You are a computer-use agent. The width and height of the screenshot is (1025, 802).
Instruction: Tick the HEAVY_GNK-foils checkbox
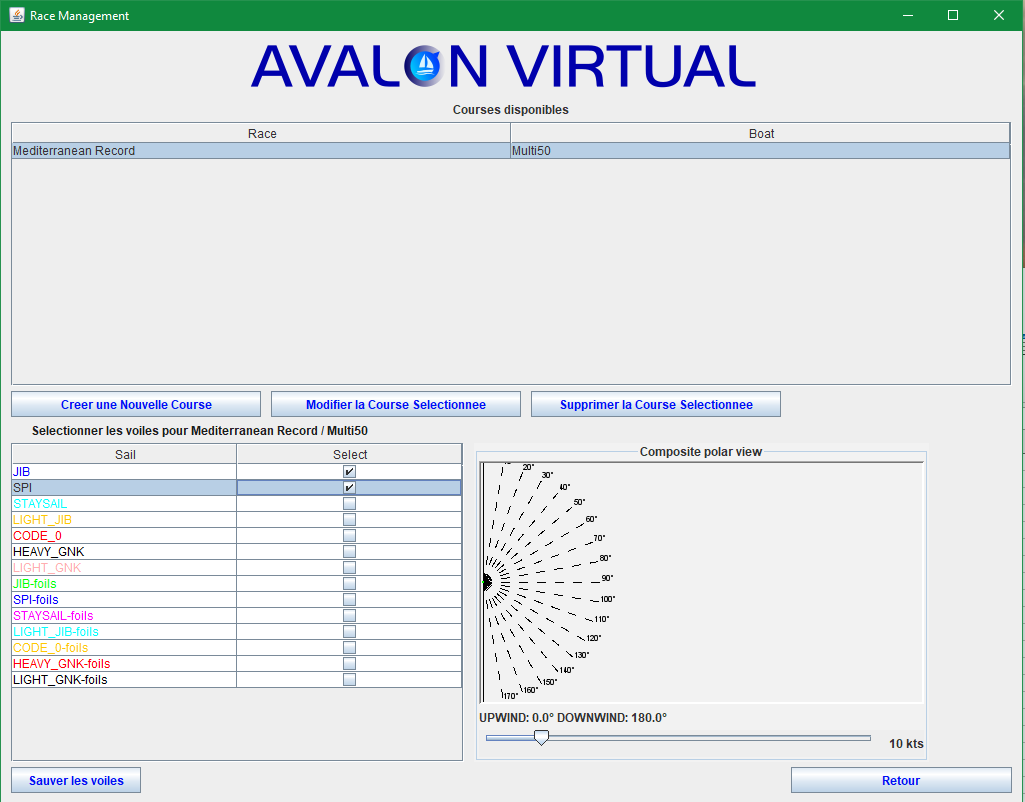[349, 663]
